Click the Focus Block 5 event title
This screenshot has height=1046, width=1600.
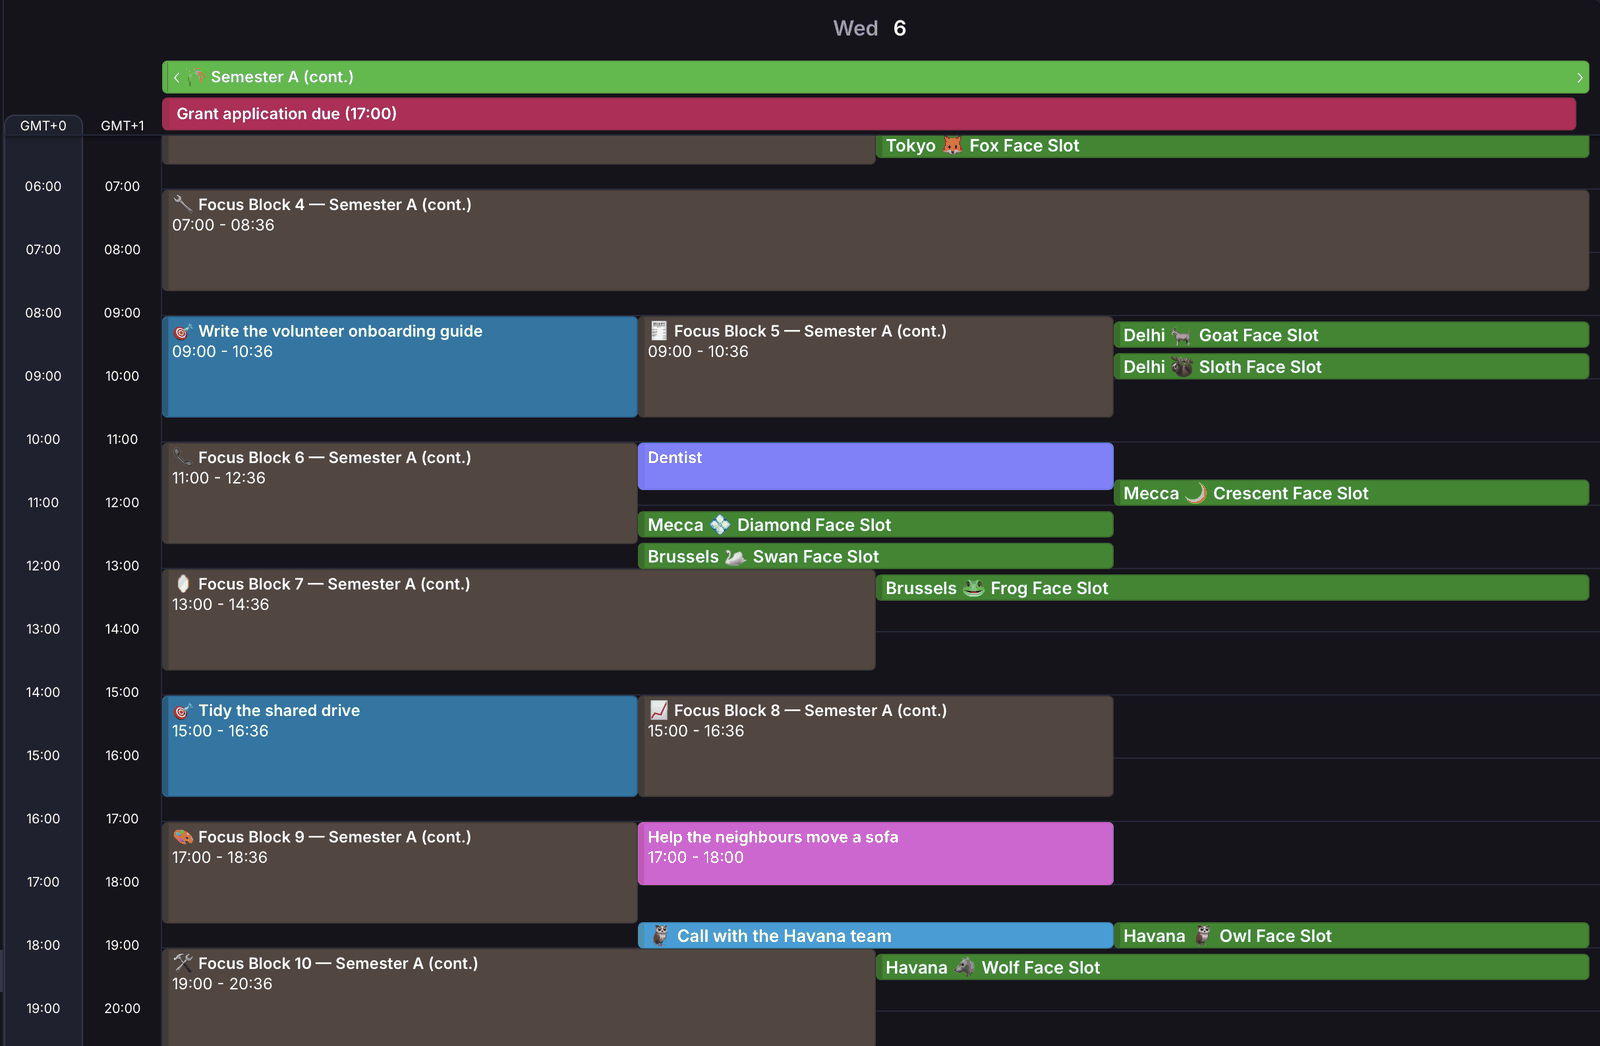[810, 331]
